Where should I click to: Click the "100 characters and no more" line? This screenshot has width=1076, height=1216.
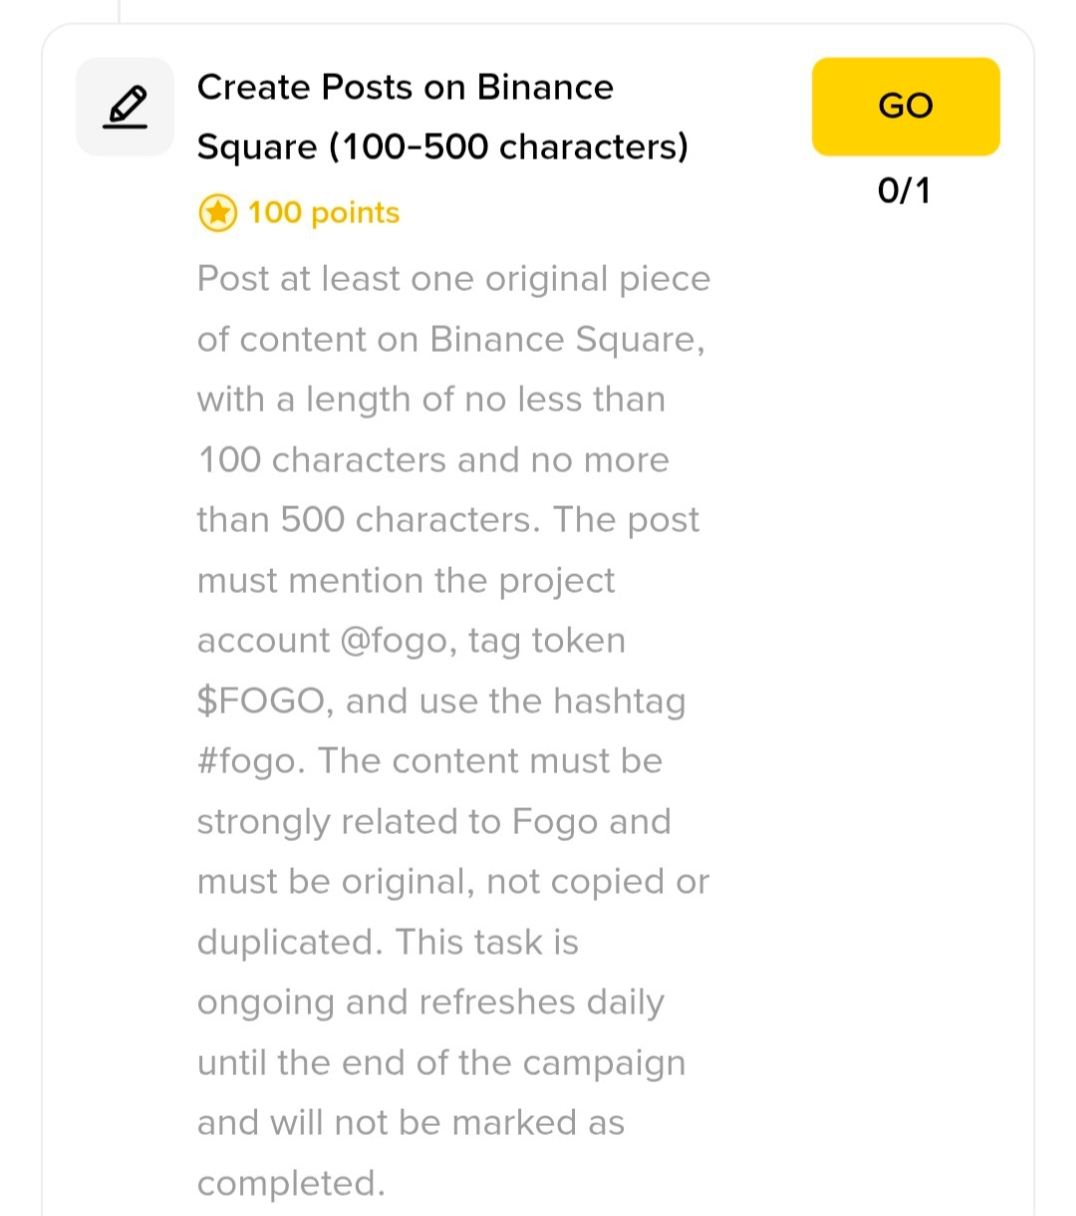point(433,460)
